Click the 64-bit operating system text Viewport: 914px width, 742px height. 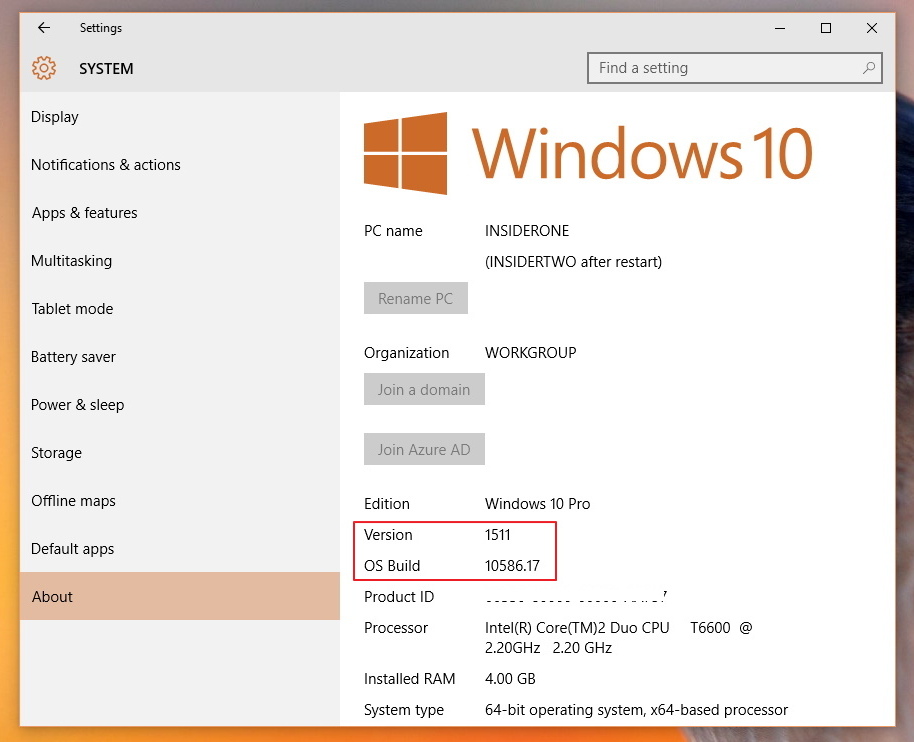pyautogui.click(x=636, y=710)
